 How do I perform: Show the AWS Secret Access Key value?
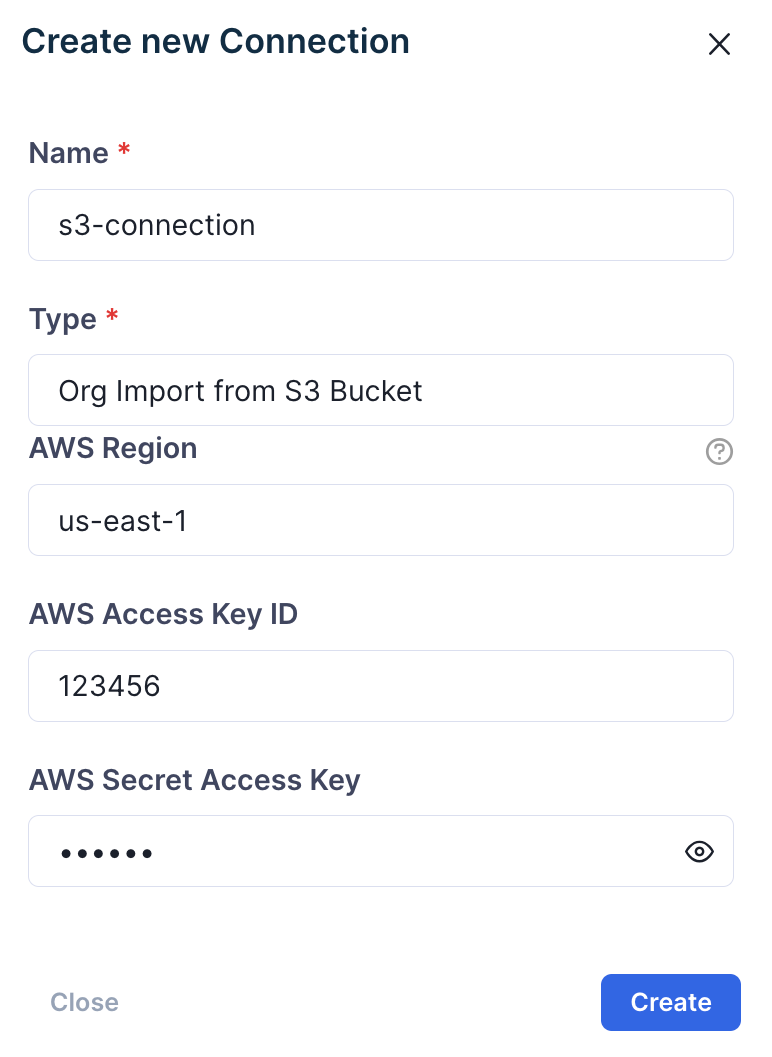pyautogui.click(x=699, y=851)
